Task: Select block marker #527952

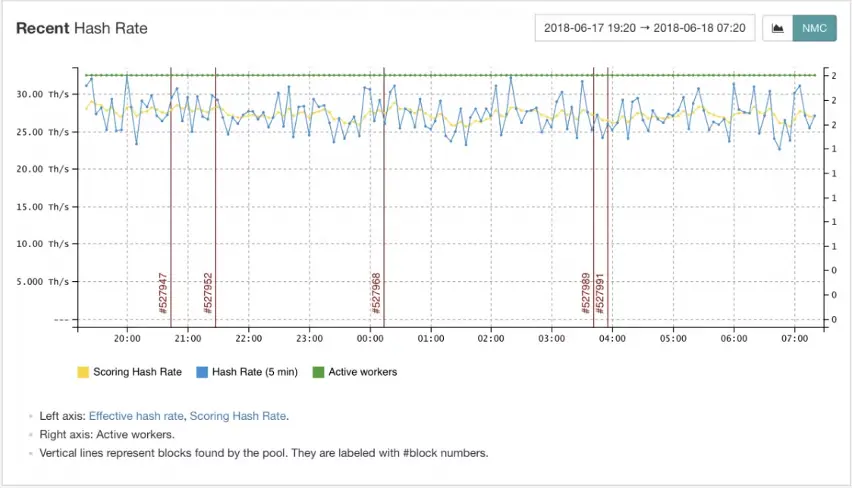Action: (208, 293)
